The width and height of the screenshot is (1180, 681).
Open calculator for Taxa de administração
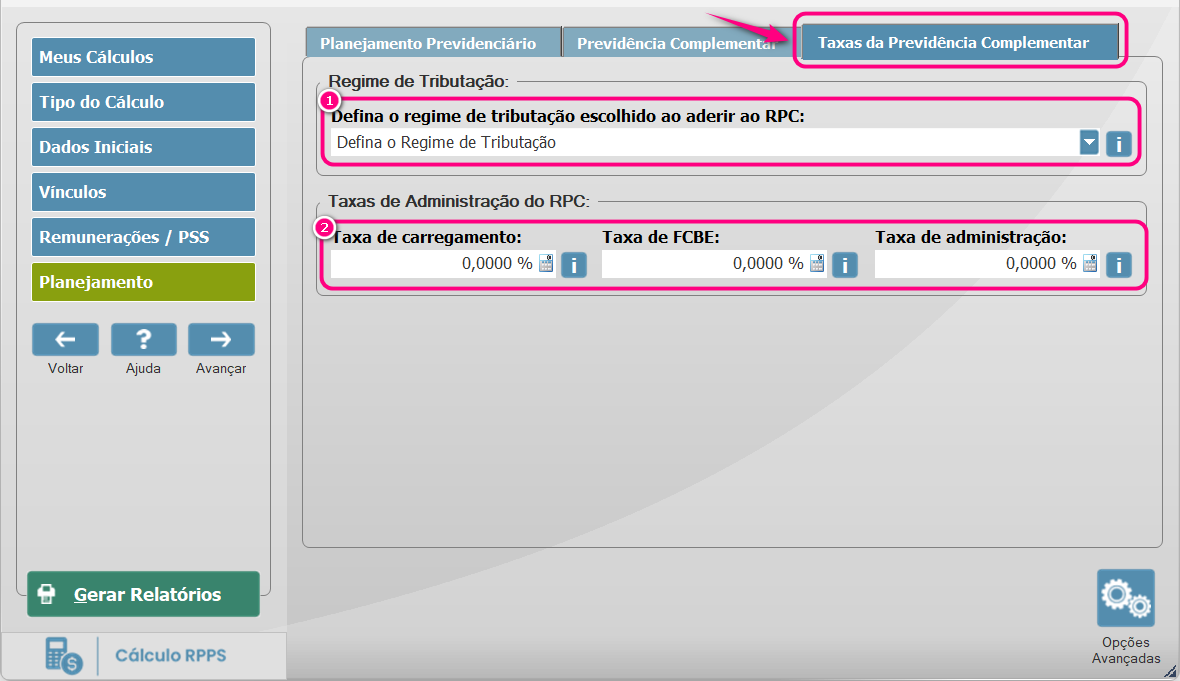coord(1090,263)
